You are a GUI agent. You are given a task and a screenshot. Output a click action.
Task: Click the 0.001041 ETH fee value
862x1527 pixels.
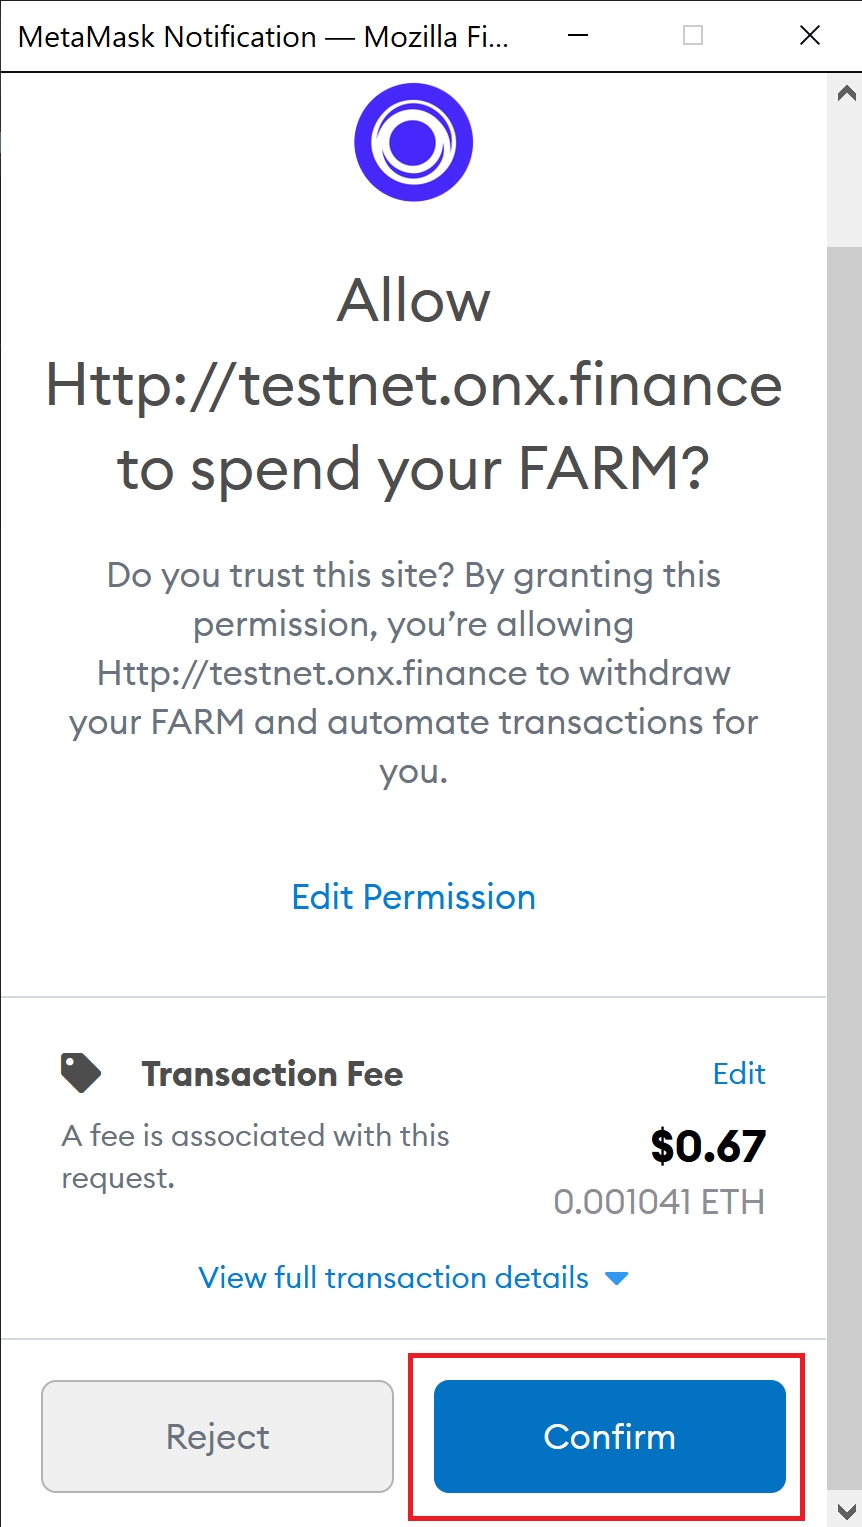coord(659,1201)
